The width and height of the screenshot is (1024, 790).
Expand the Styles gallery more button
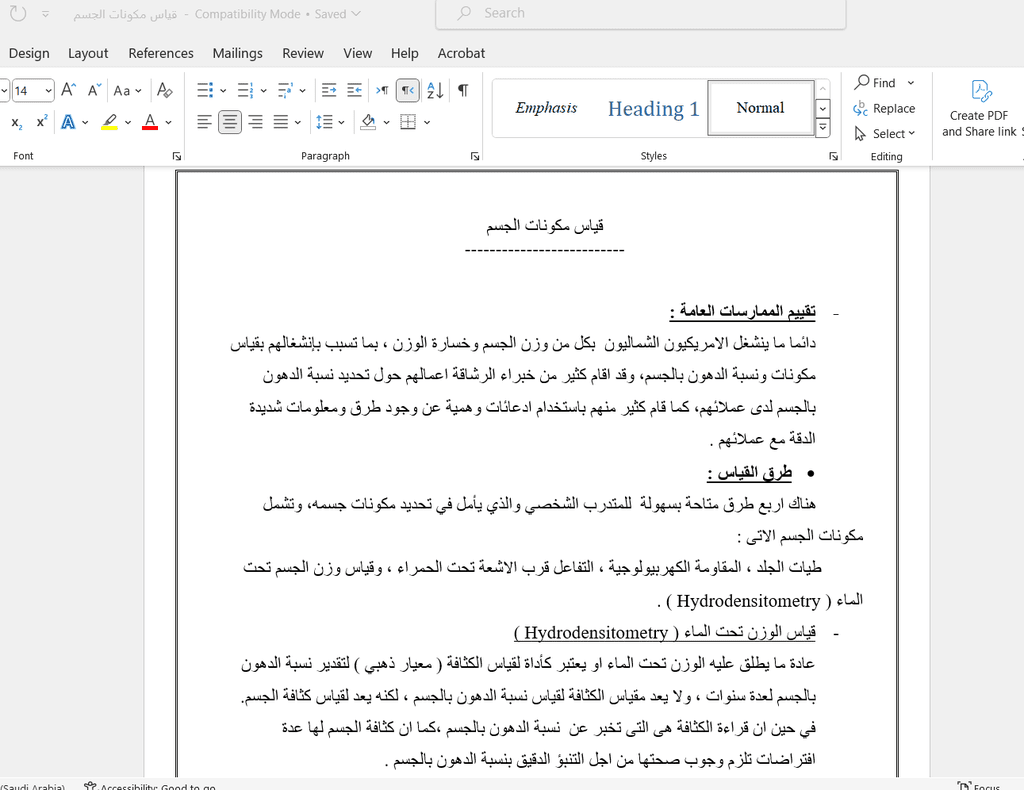tap(823, 127)
